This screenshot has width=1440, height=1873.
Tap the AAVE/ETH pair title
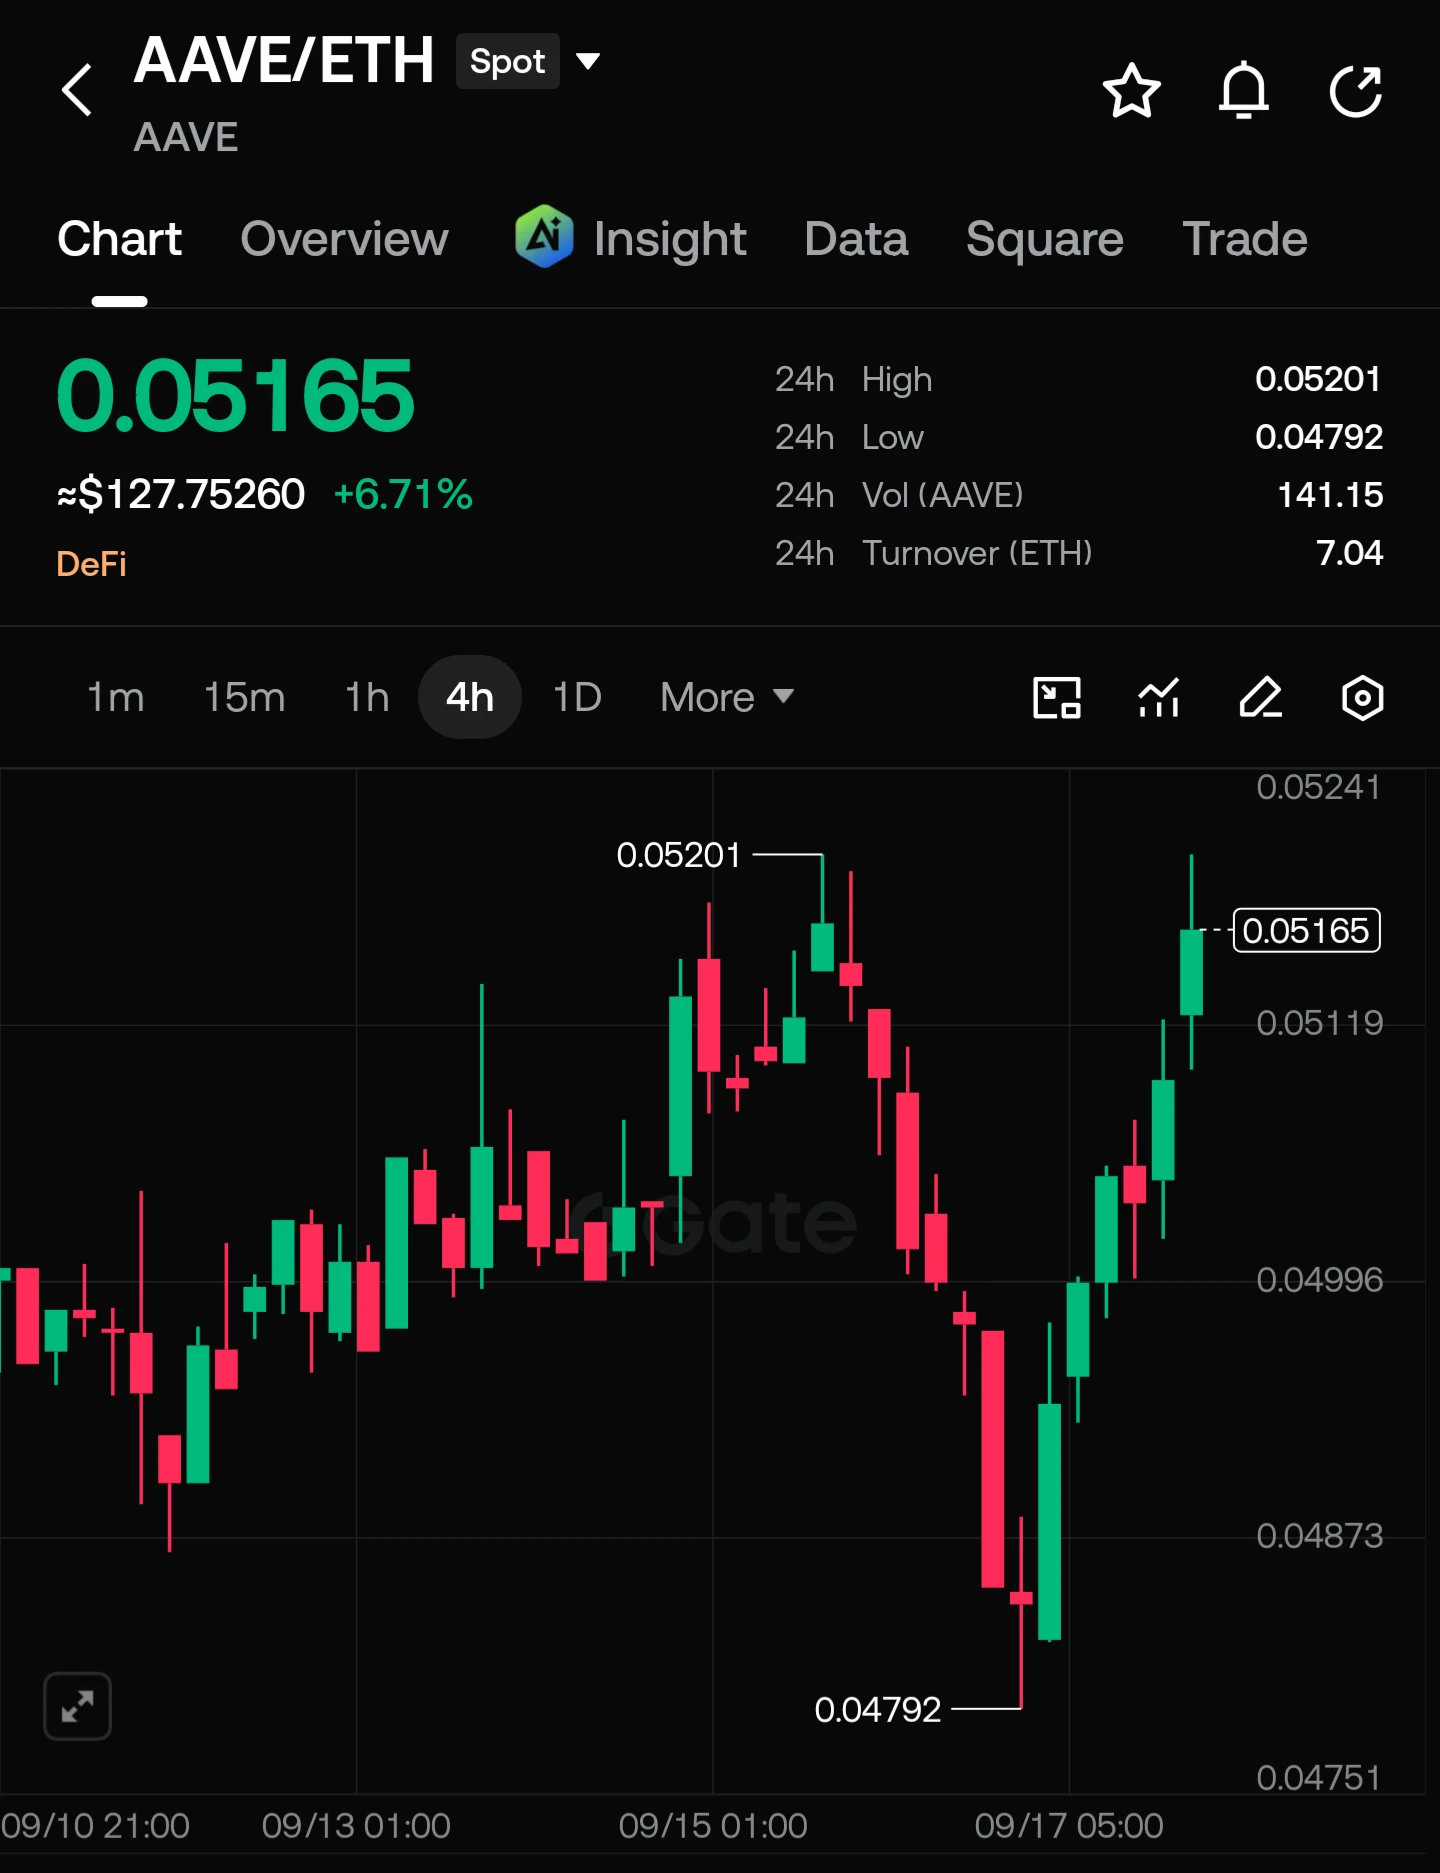284,60
